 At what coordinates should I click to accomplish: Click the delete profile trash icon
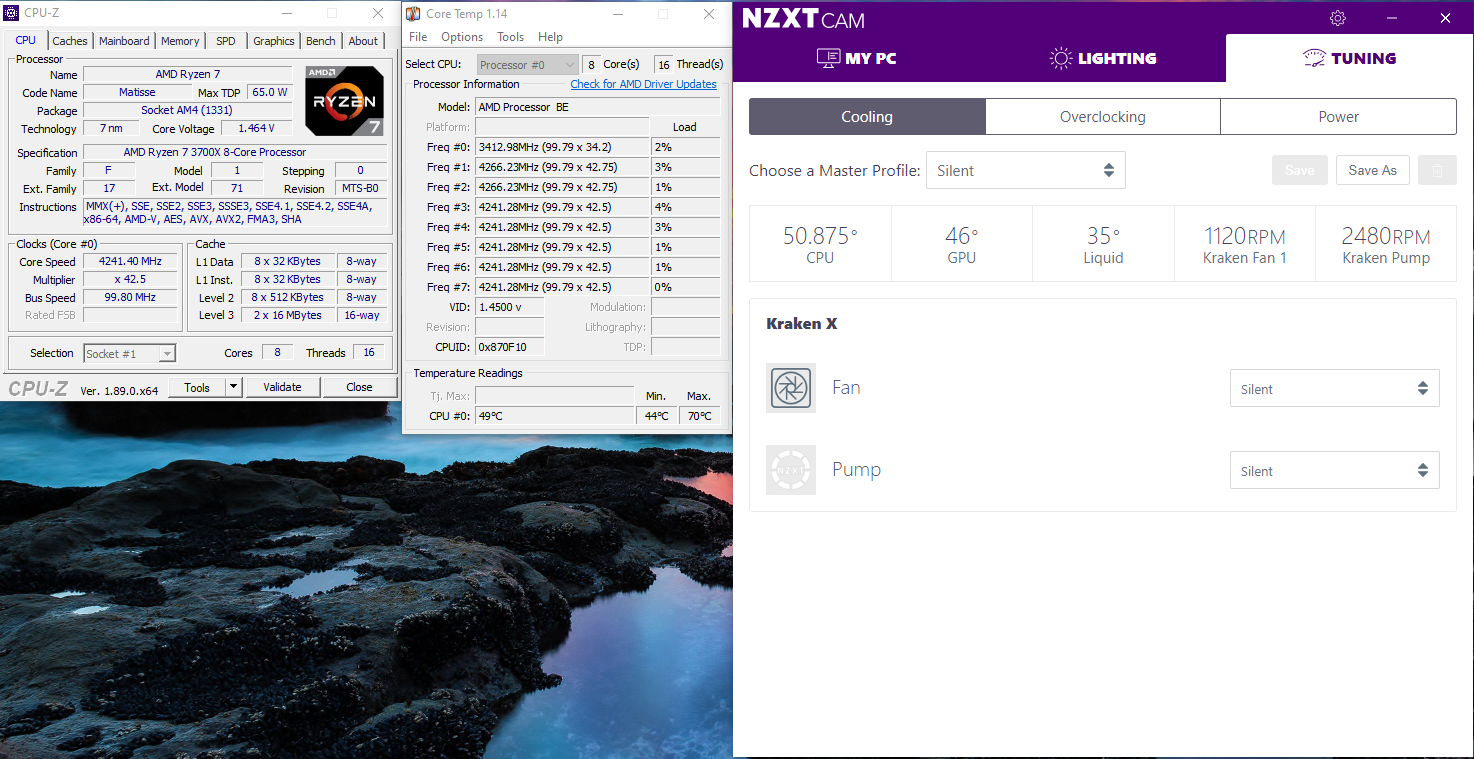[1437, 170]
